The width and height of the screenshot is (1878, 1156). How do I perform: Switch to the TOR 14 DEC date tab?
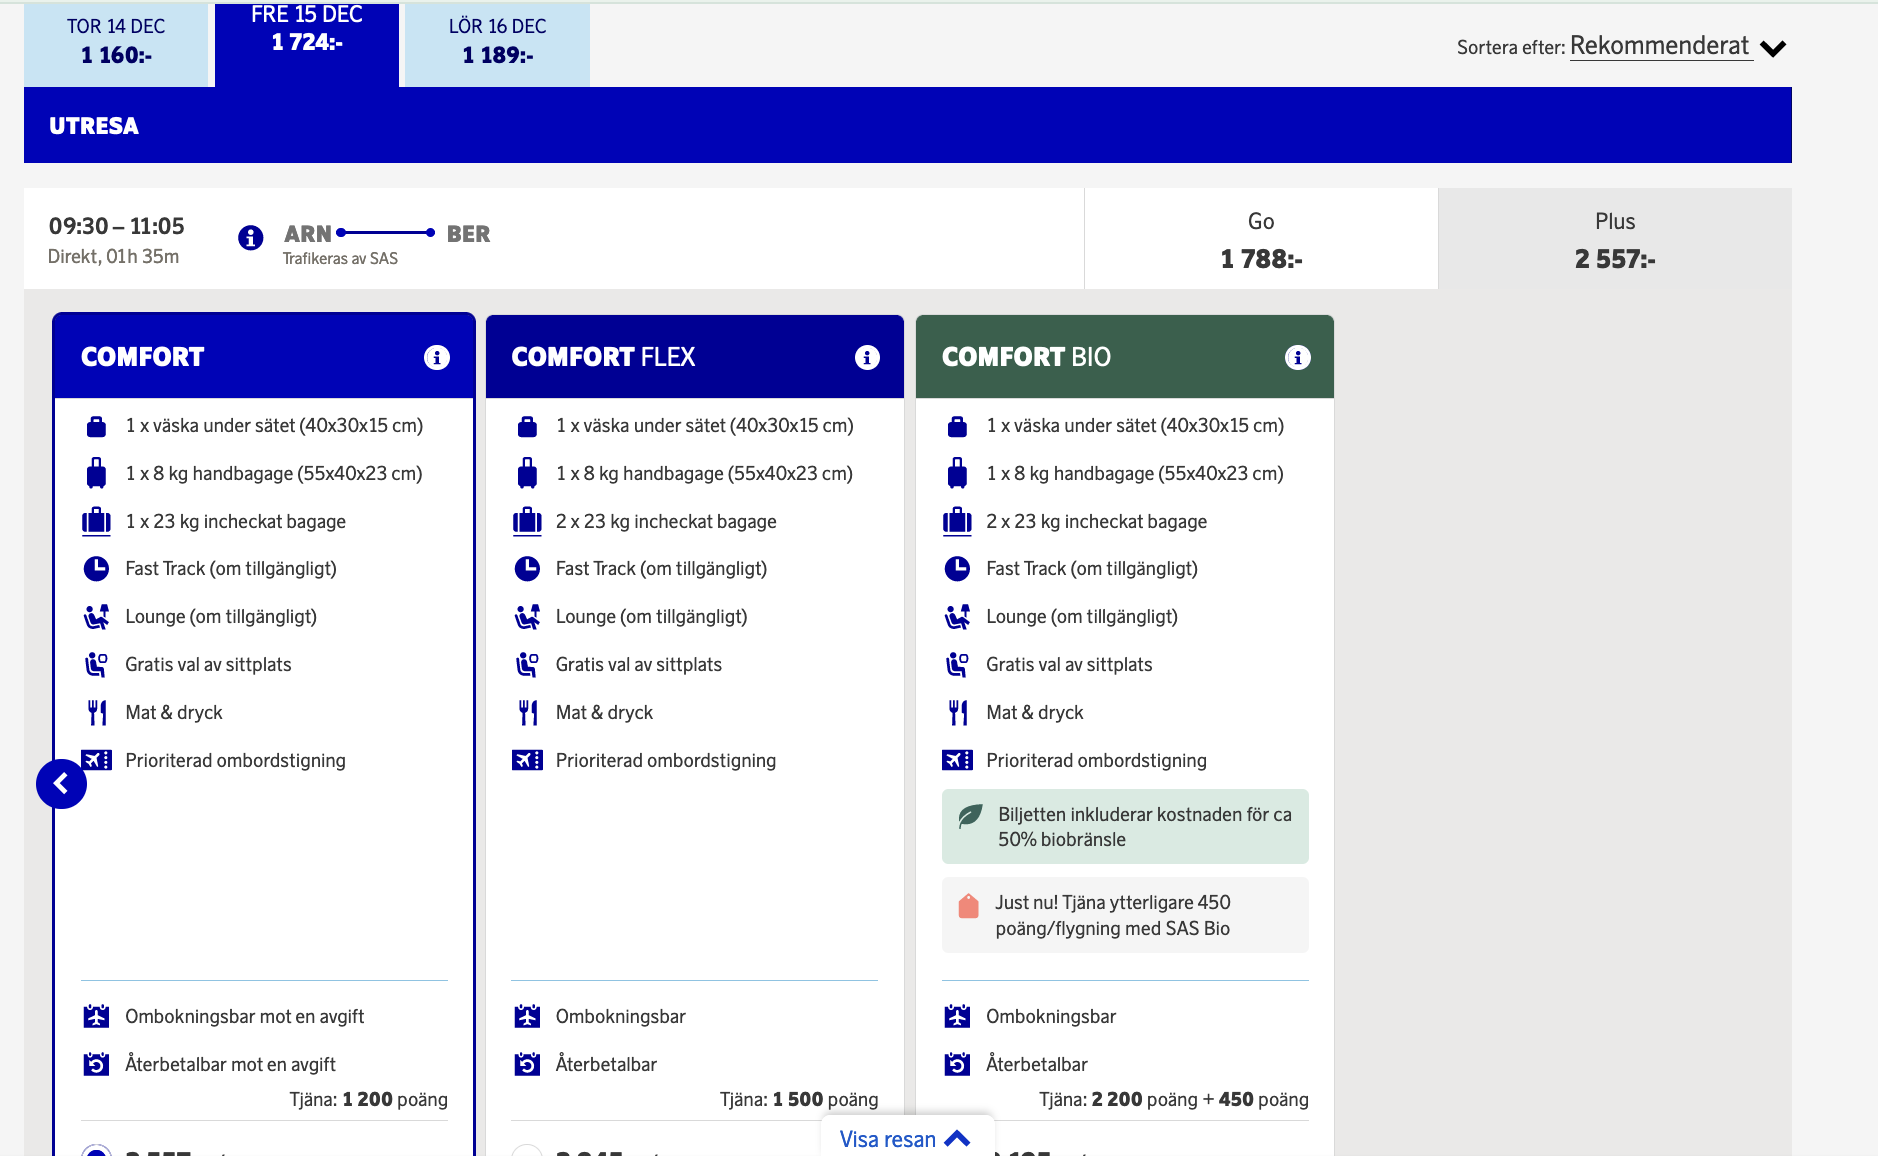click(x=117, y=44)
